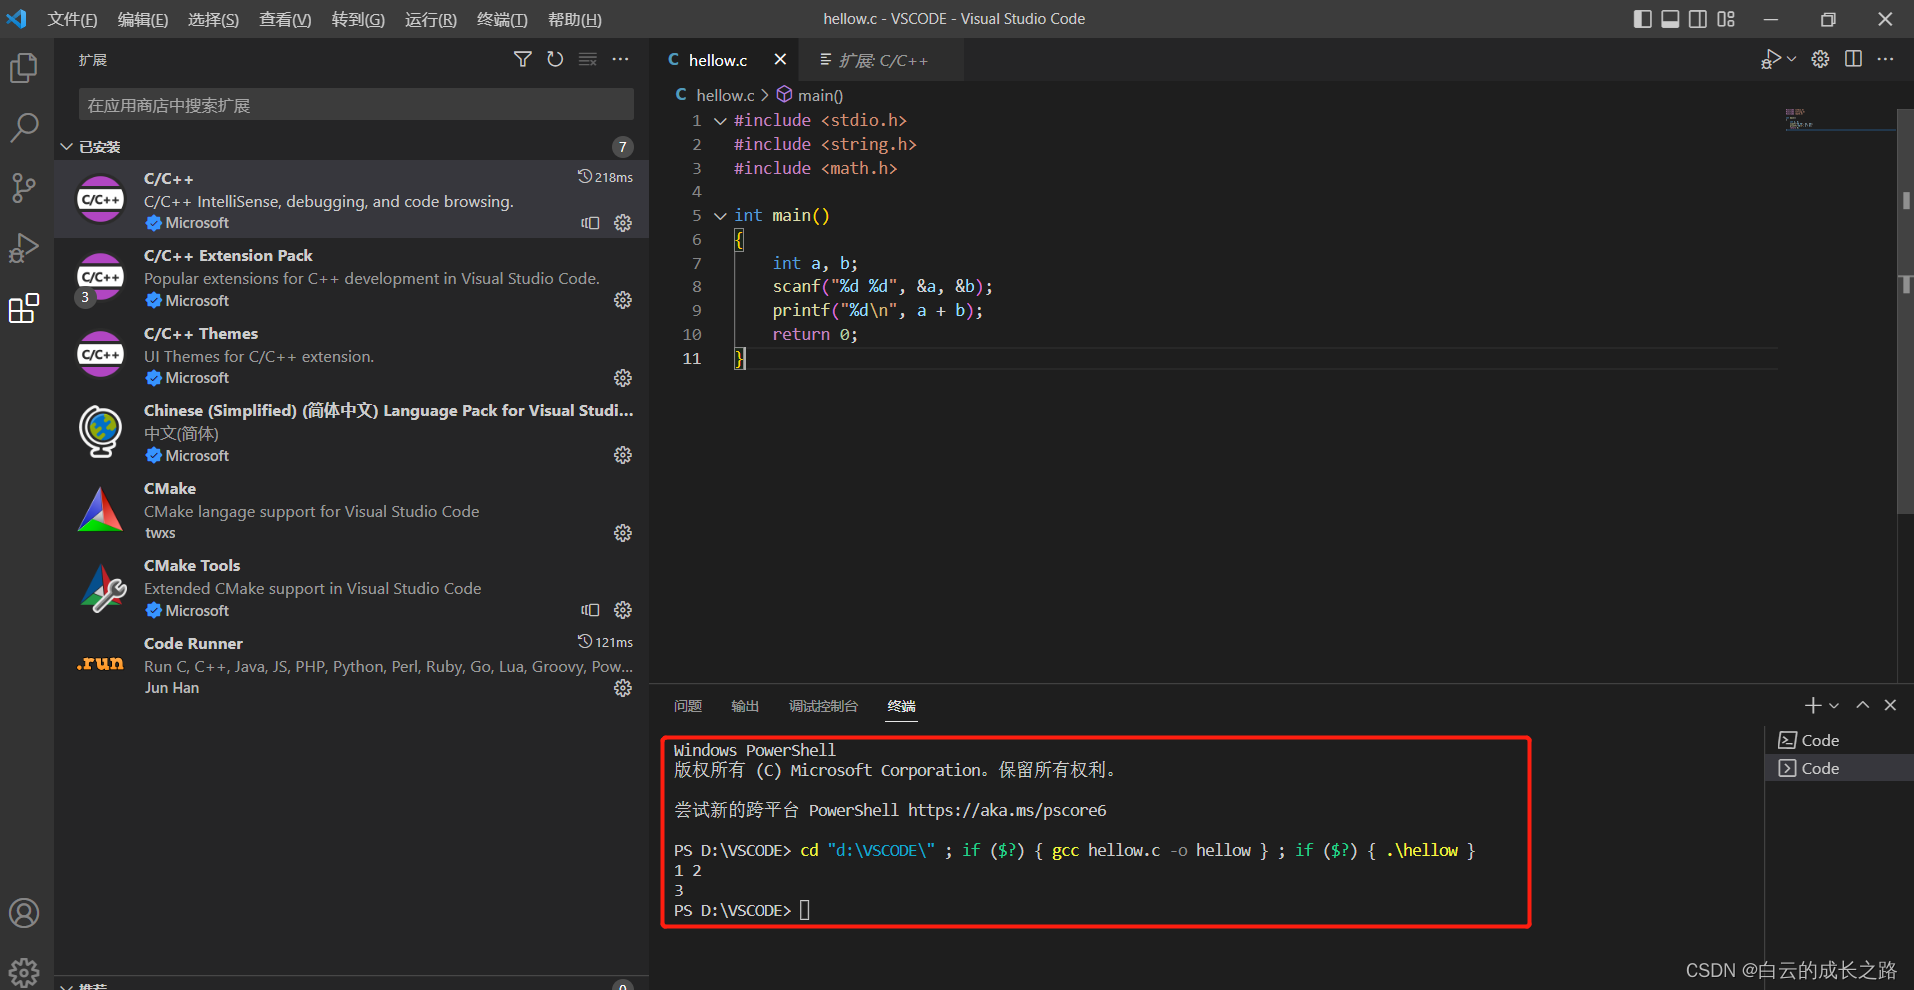Create a new terminal with plus button
Image resolution: width=1914 pixels, height=990 pixels.
click(1813, 705)
